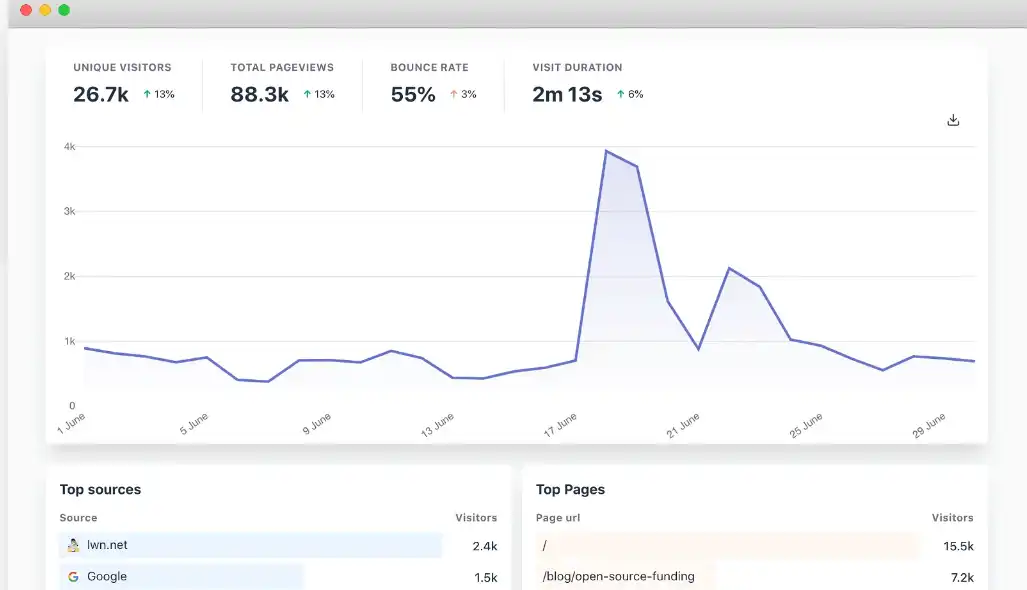The width and height of the screenshot is (1027, 590).
Task: Click the highest peak point on the chart
Action: click(x=607, y=151)
